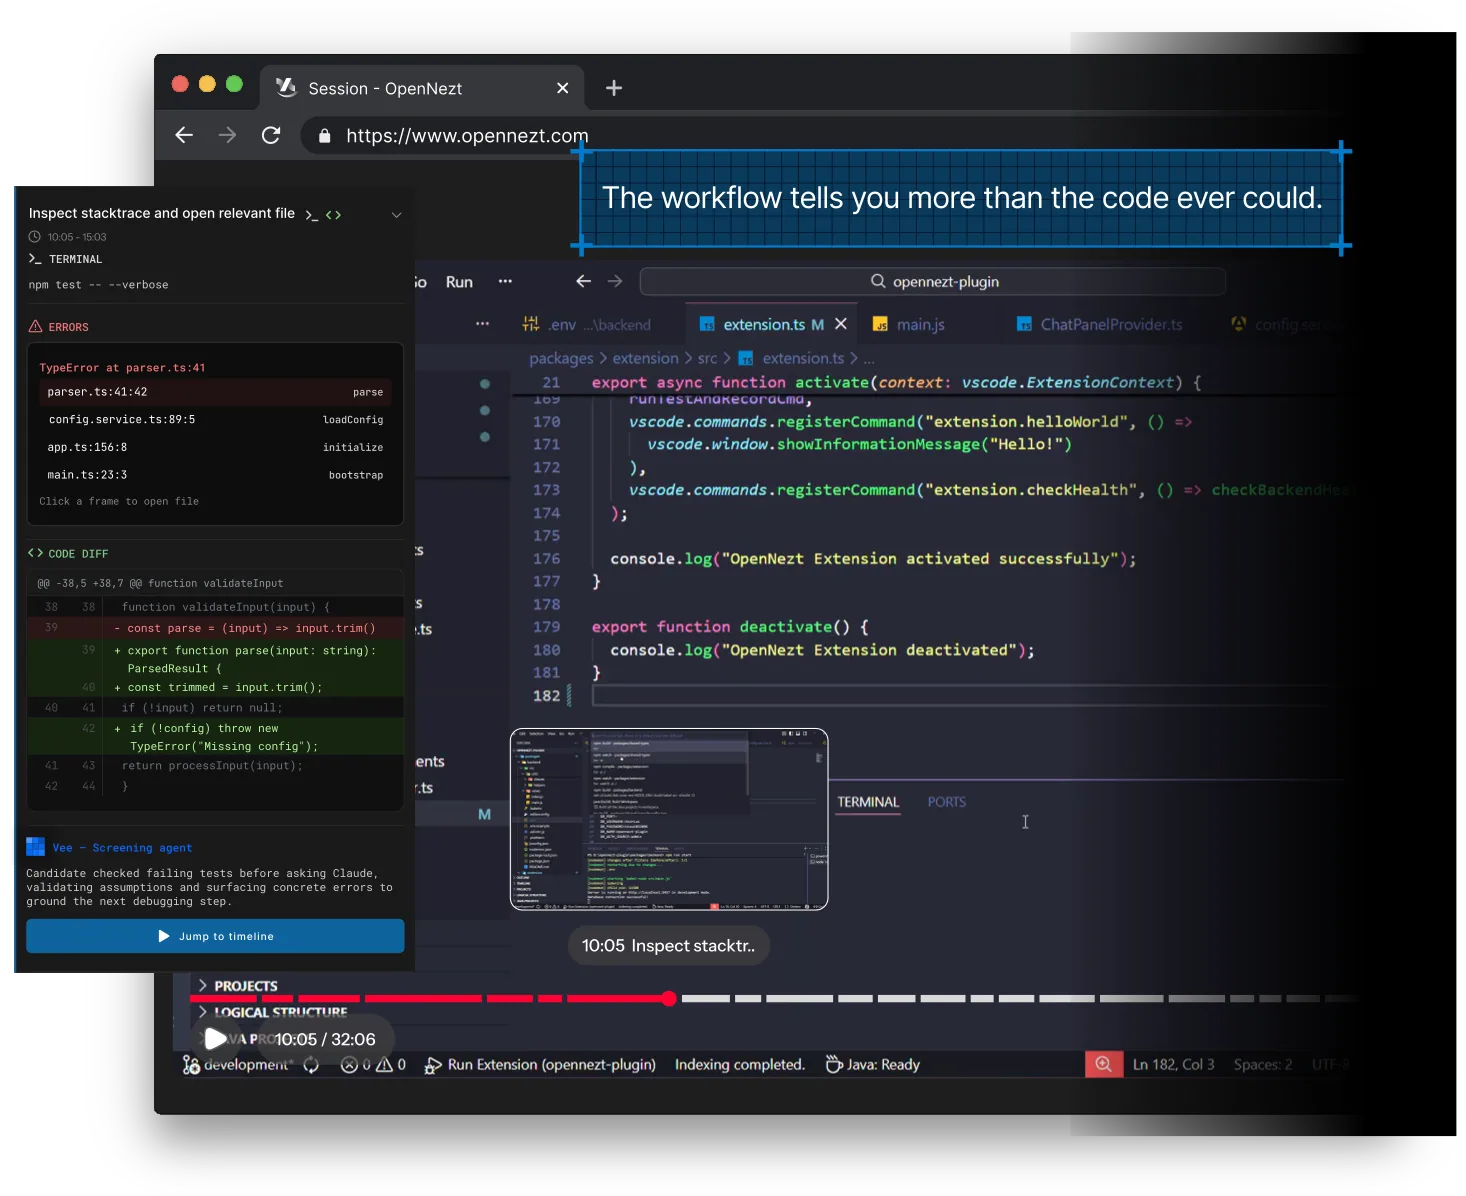Click the terminal icon beside panel title
Screen dimensions: 1466x1196
tap(312, 215)
